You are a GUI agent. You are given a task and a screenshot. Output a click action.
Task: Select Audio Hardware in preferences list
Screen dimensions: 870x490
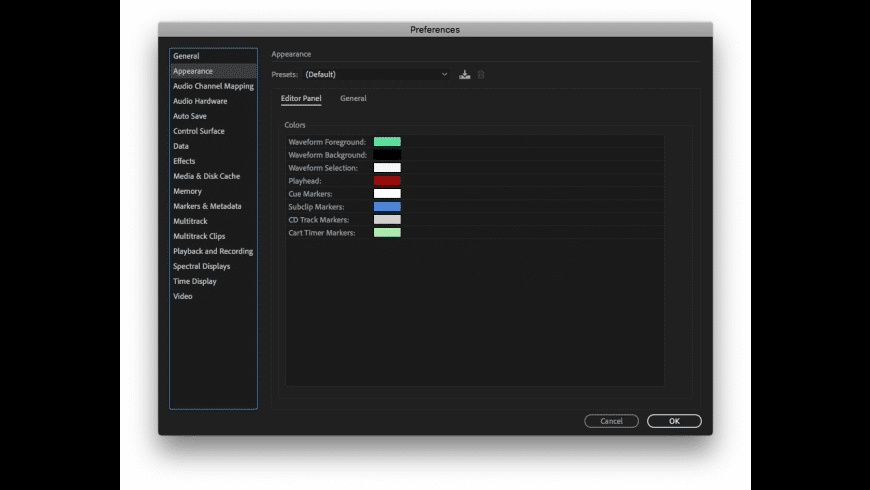(x=200, y=101)
